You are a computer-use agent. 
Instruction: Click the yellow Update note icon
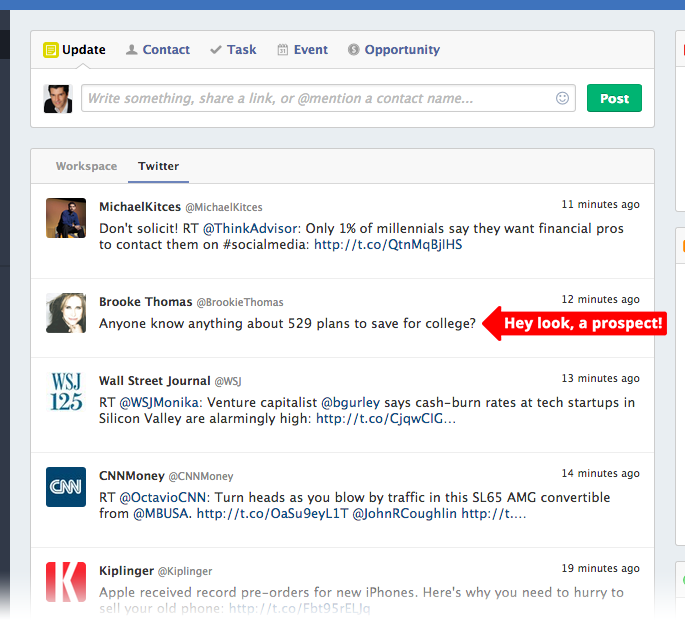pyautogui.click(x=51, y=50)
